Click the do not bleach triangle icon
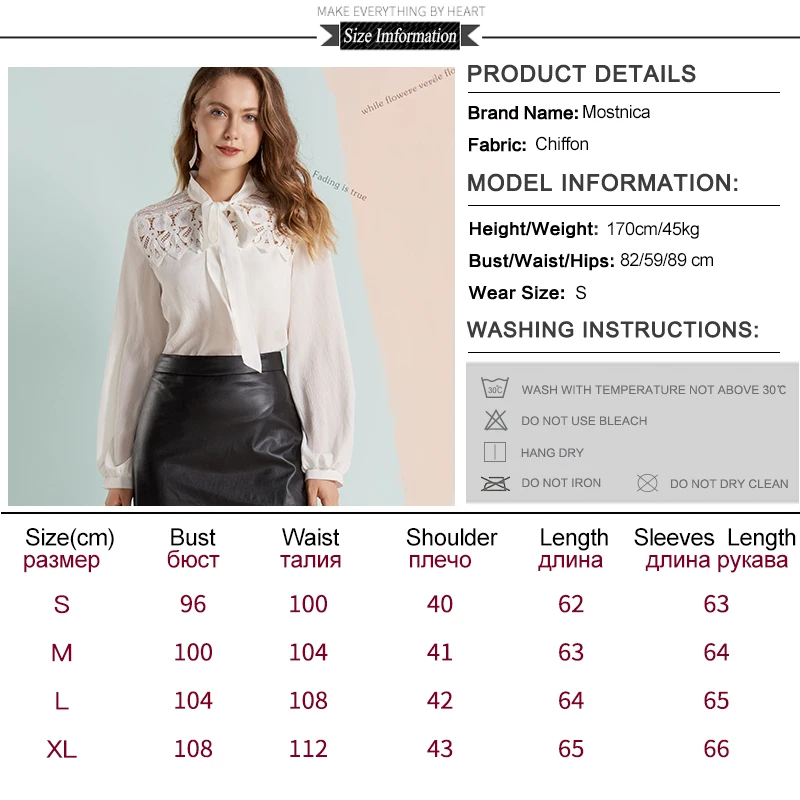 click(x=495, y=420)
